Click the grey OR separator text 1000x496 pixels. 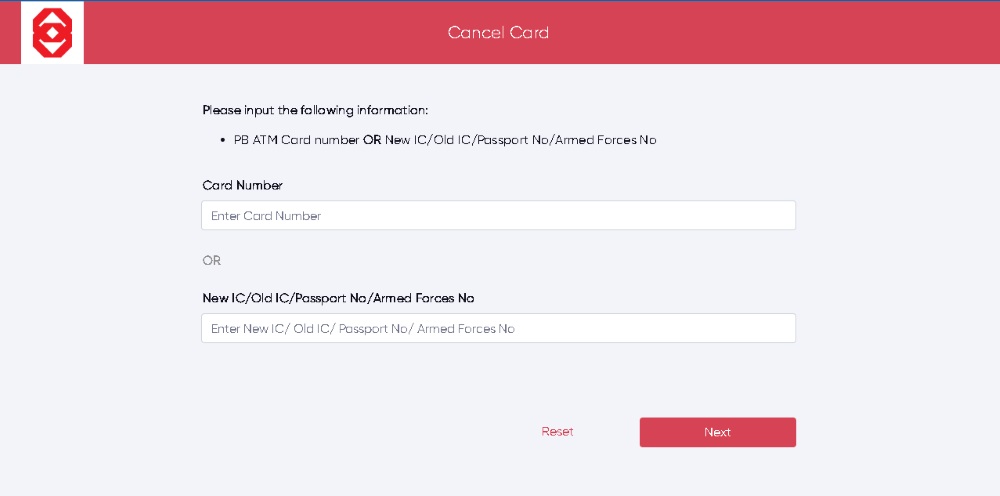(212, 261)
